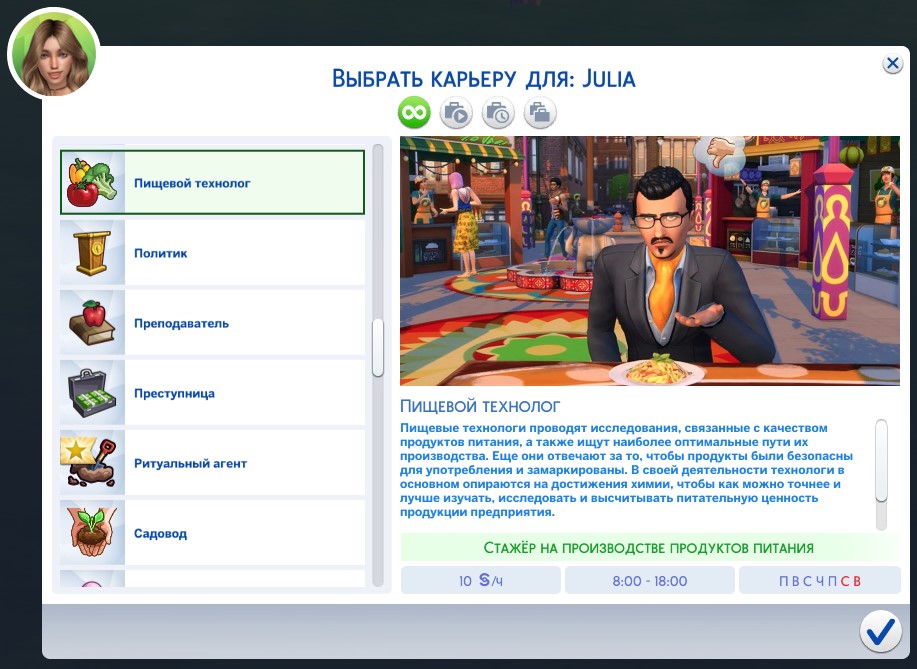Click the briefcase with play icon filter

coord(456,113)
